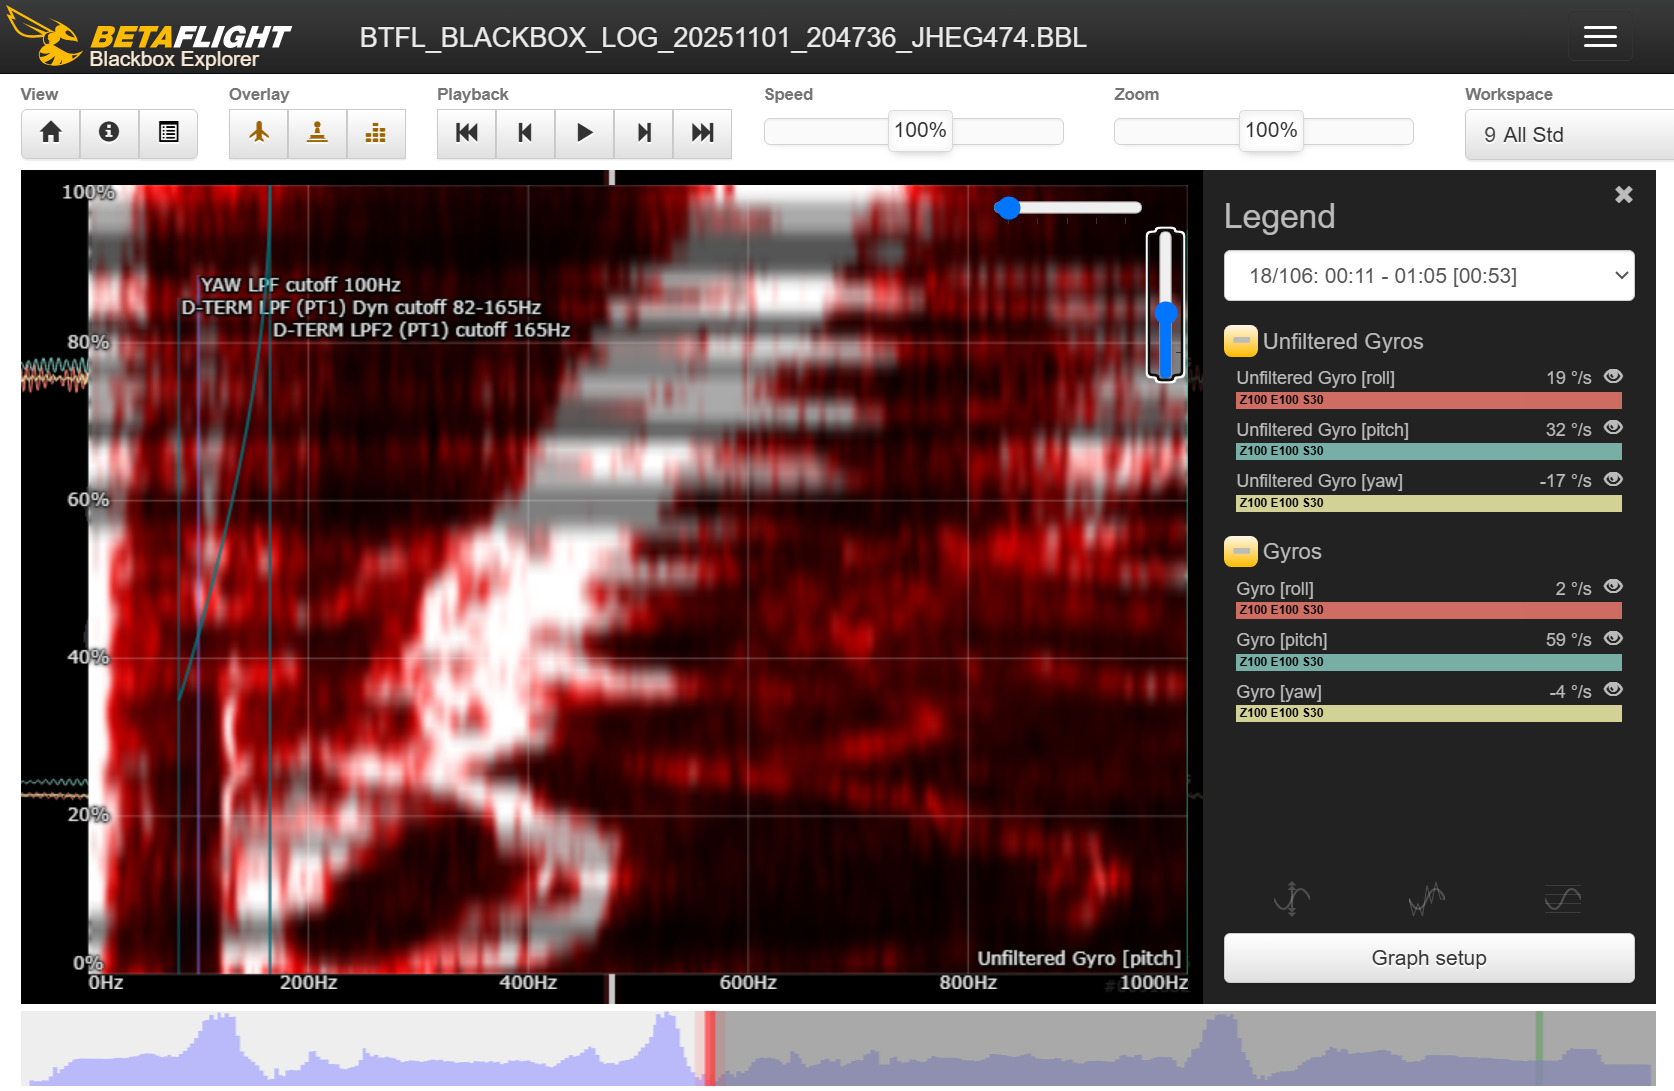Jump to the end of the log
Viewport: 1674px width, 1091px height.
coord(702,133)
